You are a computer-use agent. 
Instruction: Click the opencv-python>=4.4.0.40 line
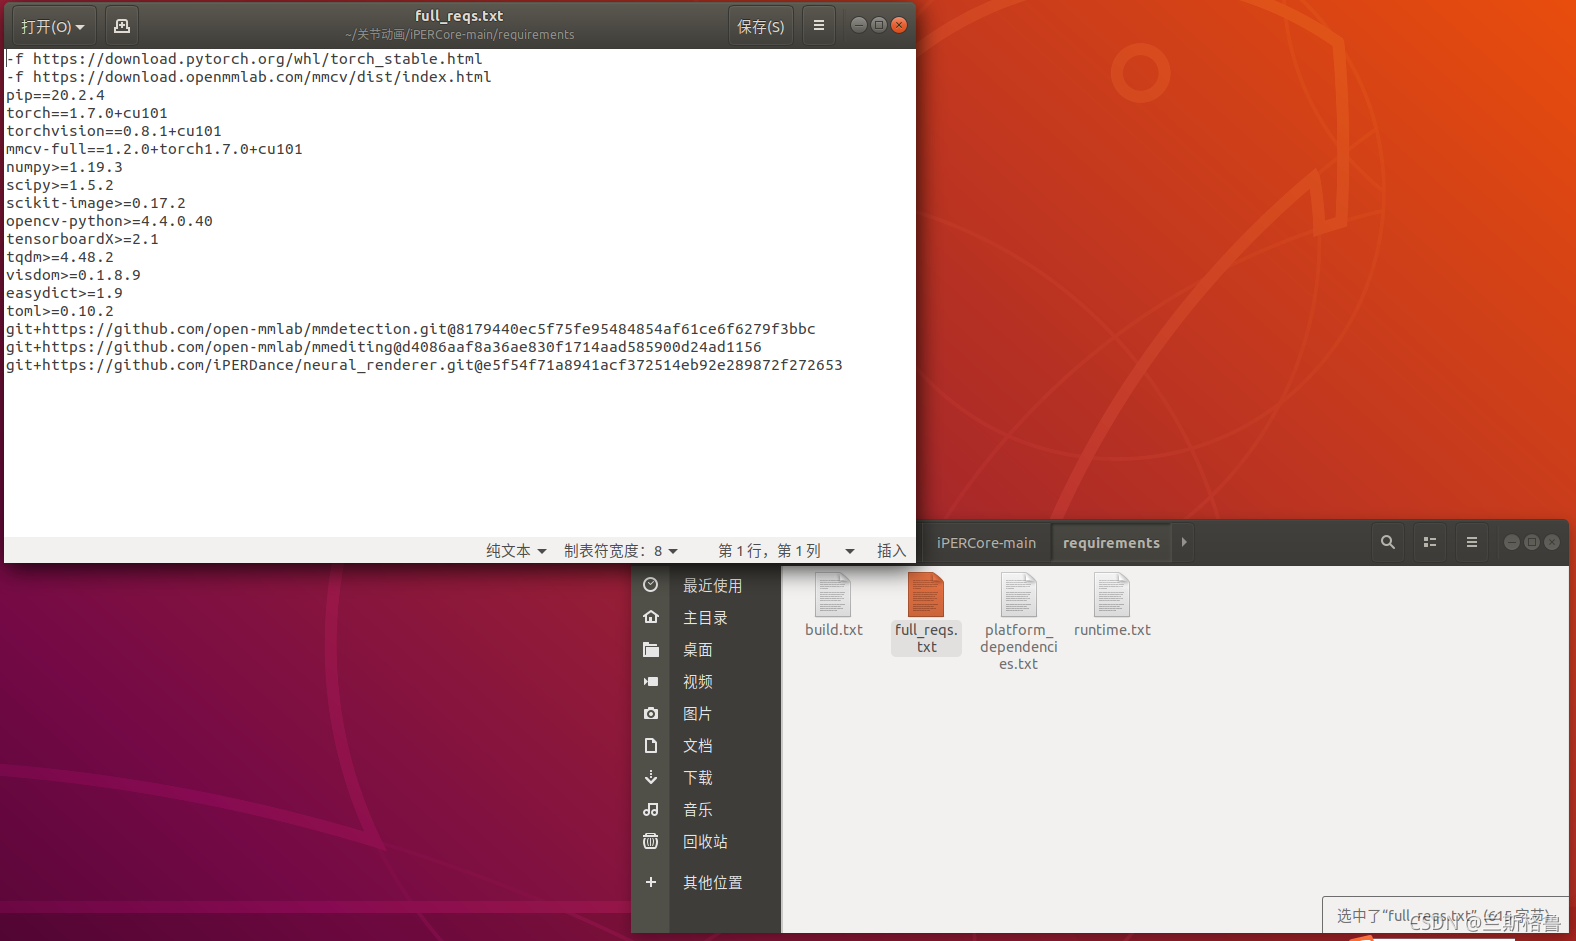(x=109, y=221)
